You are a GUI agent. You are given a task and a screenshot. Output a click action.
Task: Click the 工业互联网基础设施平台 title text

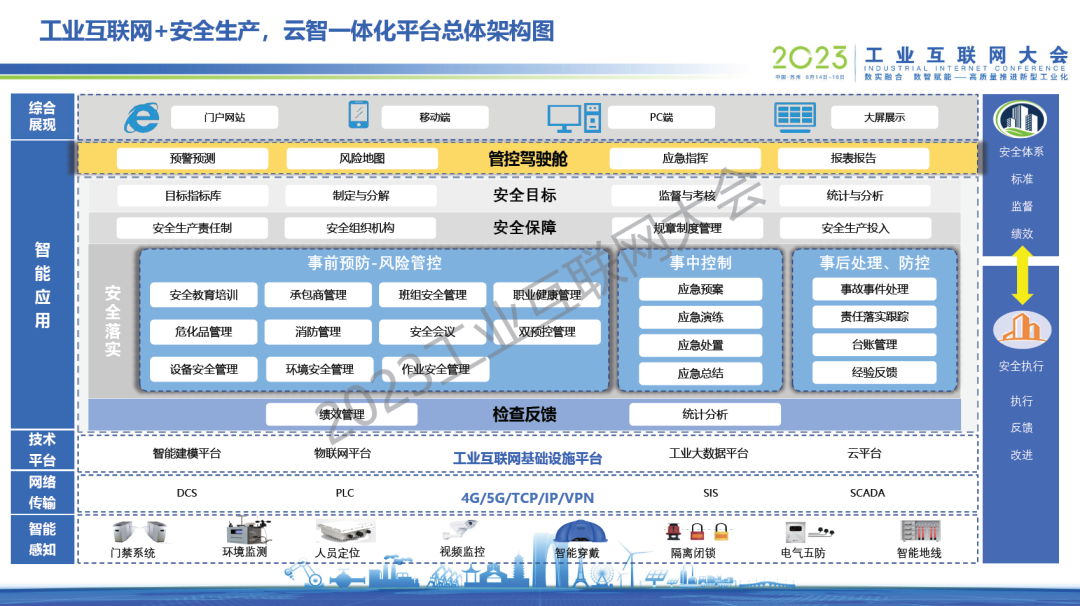[527, 458]
